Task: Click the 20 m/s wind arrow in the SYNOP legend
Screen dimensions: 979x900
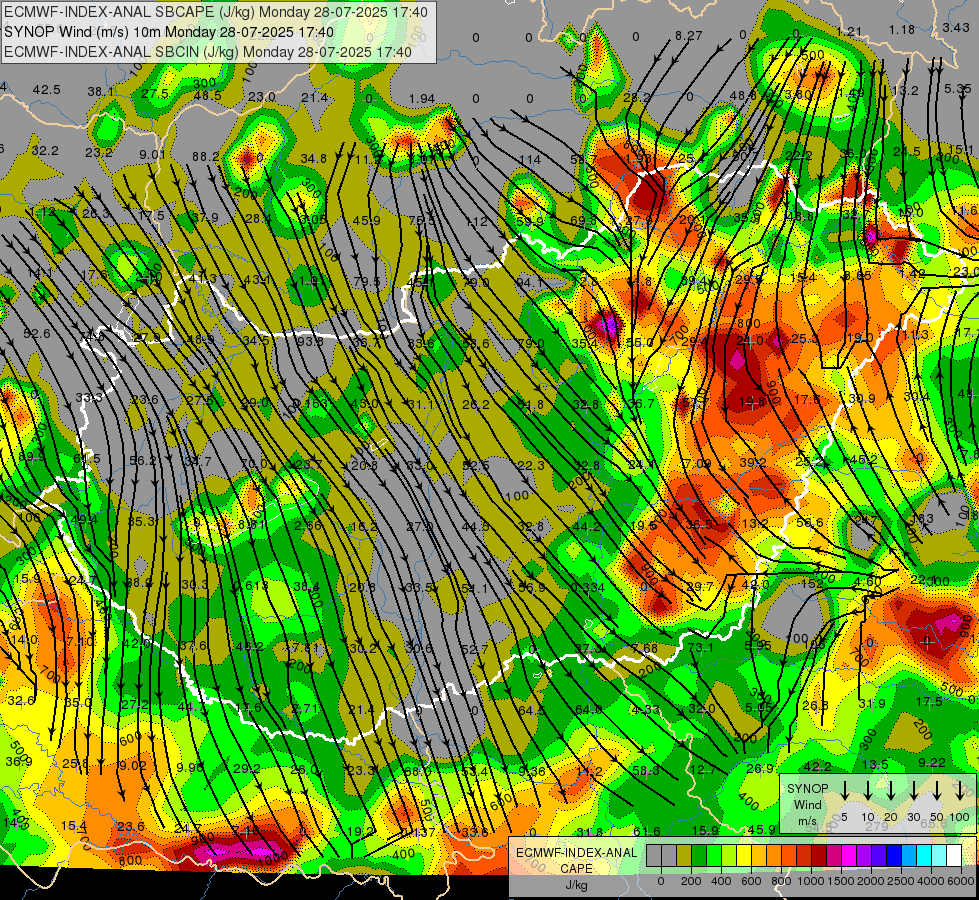Action: 890,790
